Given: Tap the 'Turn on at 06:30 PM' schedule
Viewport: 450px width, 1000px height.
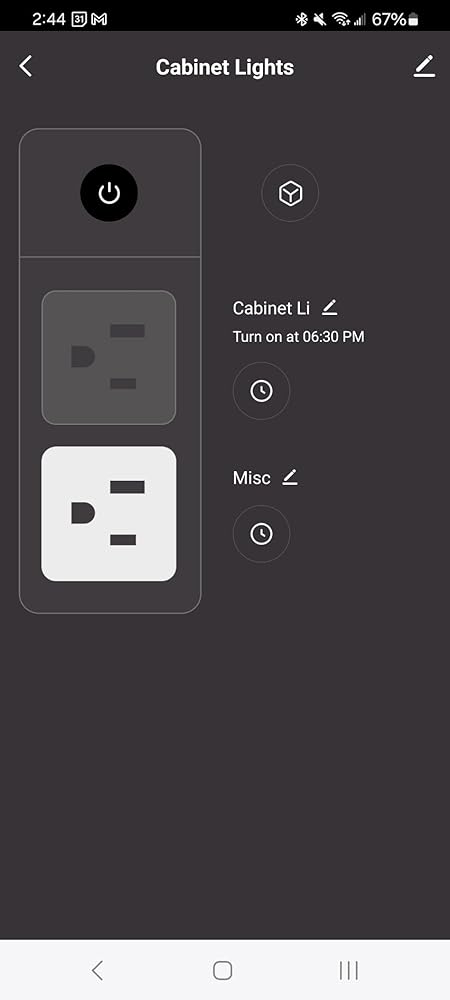Looking at the screenshot, I should [x=298, y=337].
